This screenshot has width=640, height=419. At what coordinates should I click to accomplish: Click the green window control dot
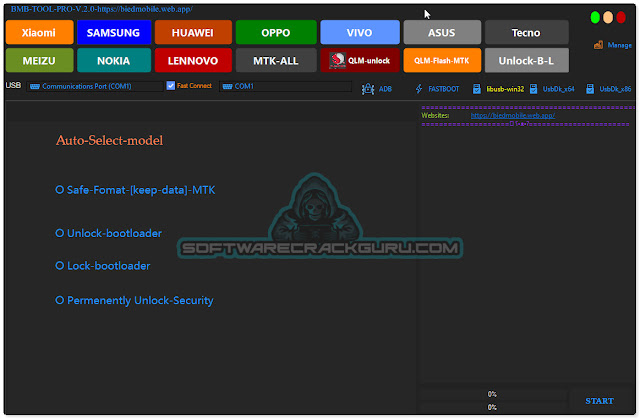[595, 18]
